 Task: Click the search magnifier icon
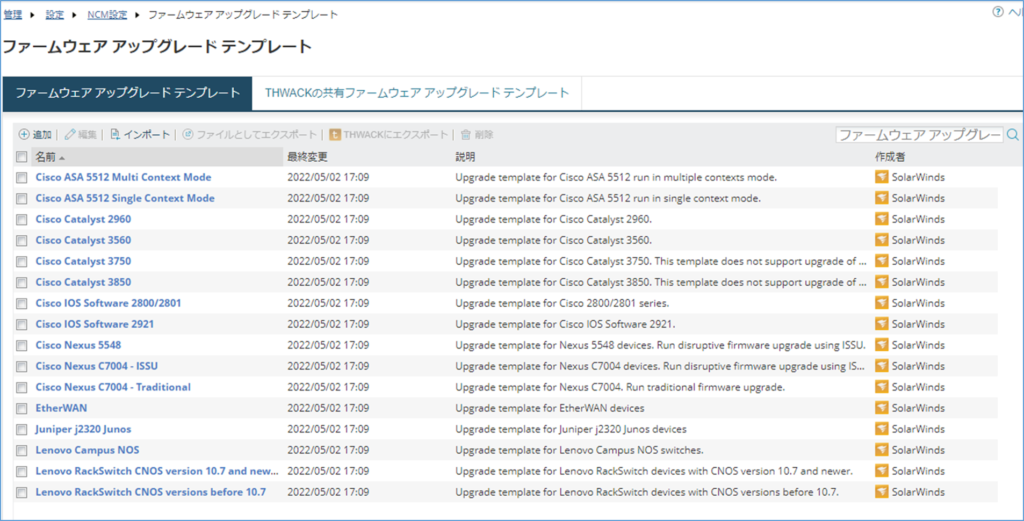1012,135
